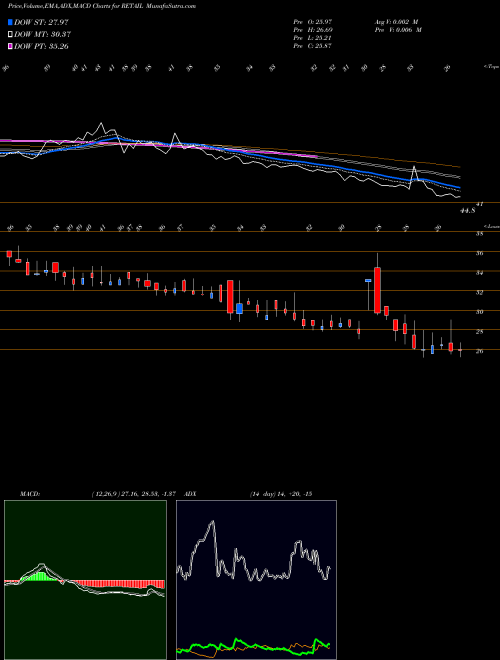Click the '<Lows' label at right edge

coord(491,226)
